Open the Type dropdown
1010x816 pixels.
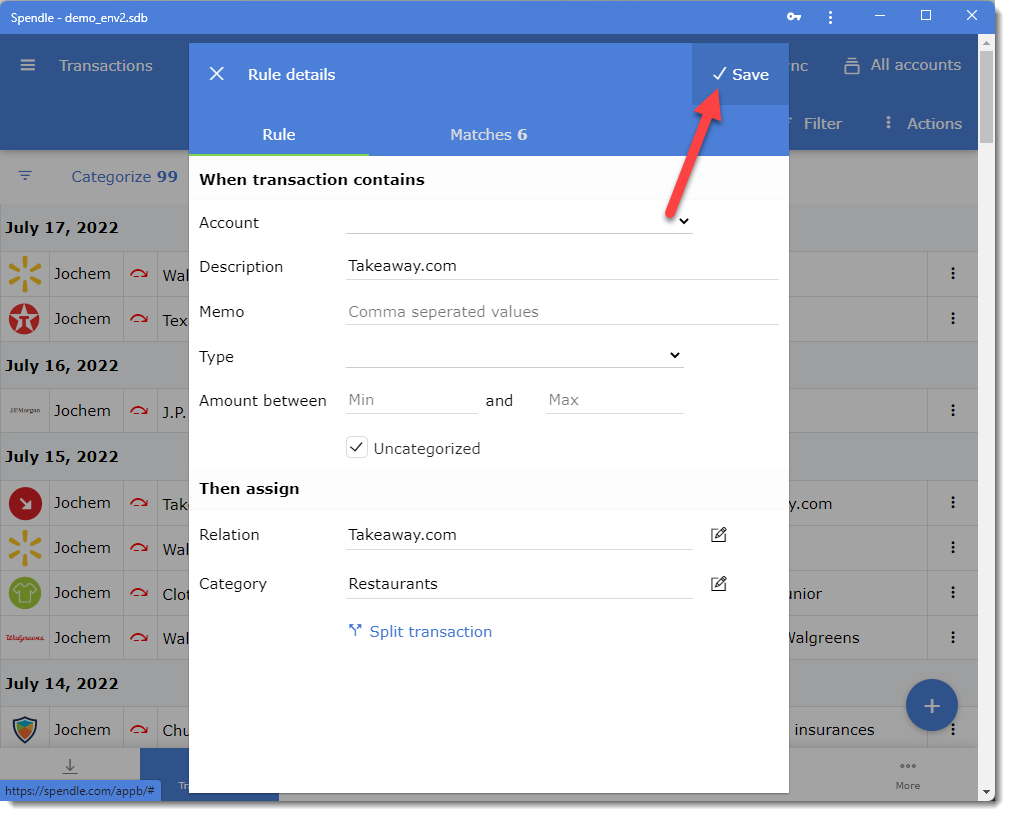pyautogui.click(x=514, y=356)
